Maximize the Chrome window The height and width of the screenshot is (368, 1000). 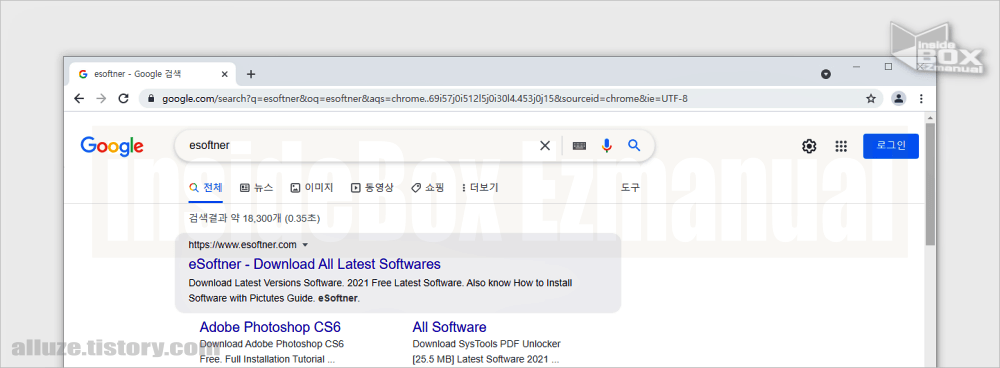point(888,66)
